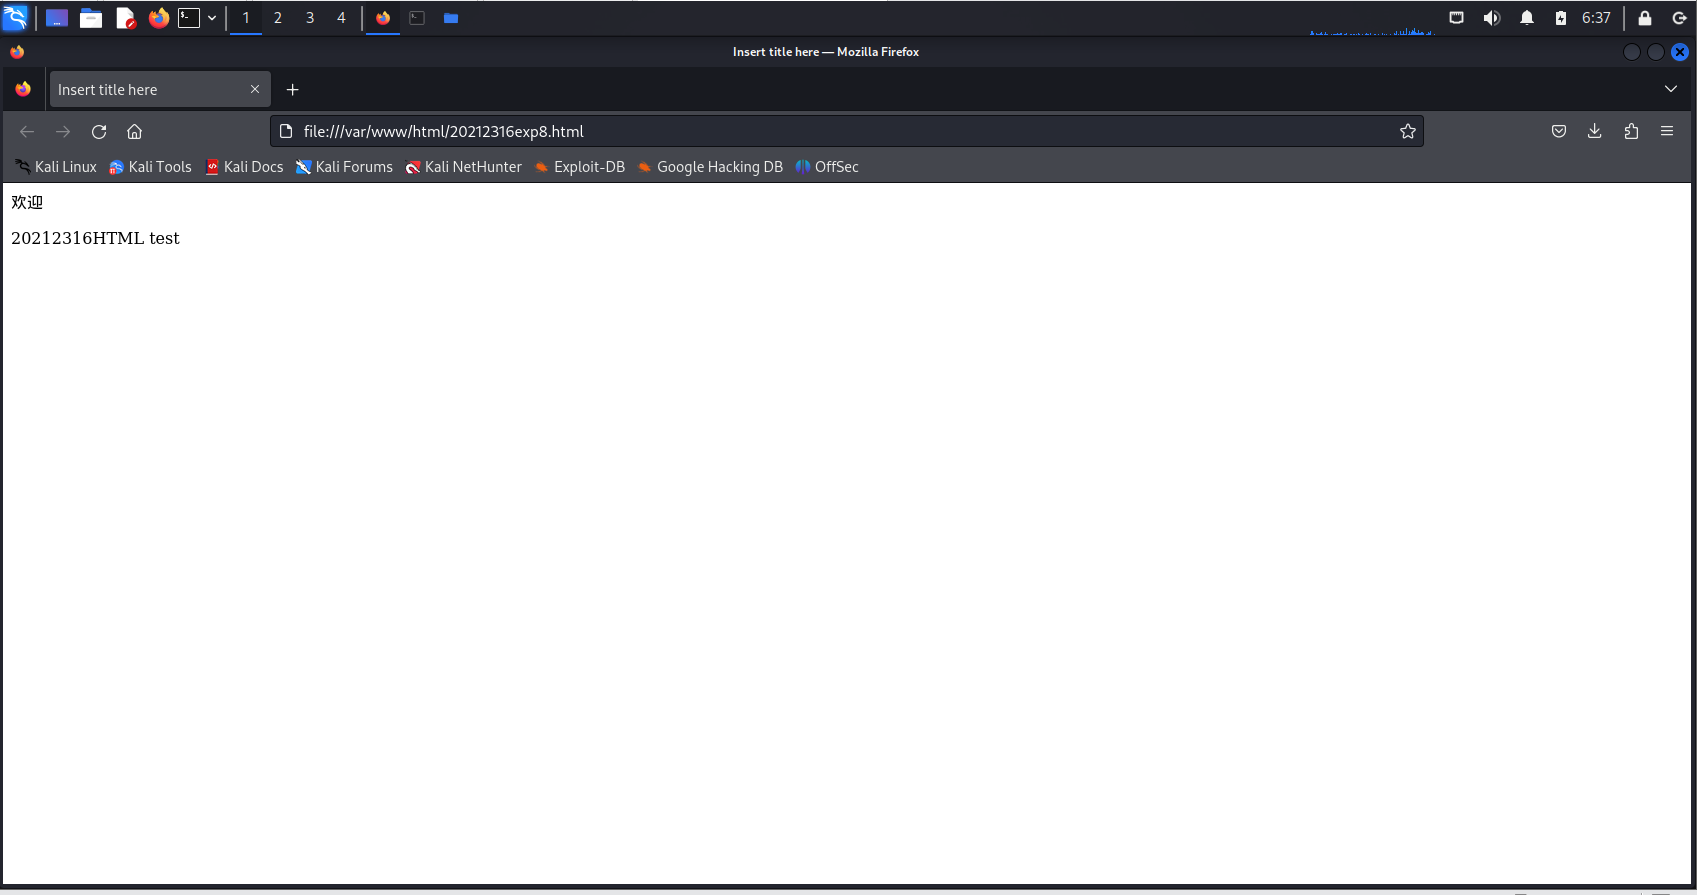Bookmark this page with the star
Viewport: 1697px width, 895px height.
pos(1407,131)
